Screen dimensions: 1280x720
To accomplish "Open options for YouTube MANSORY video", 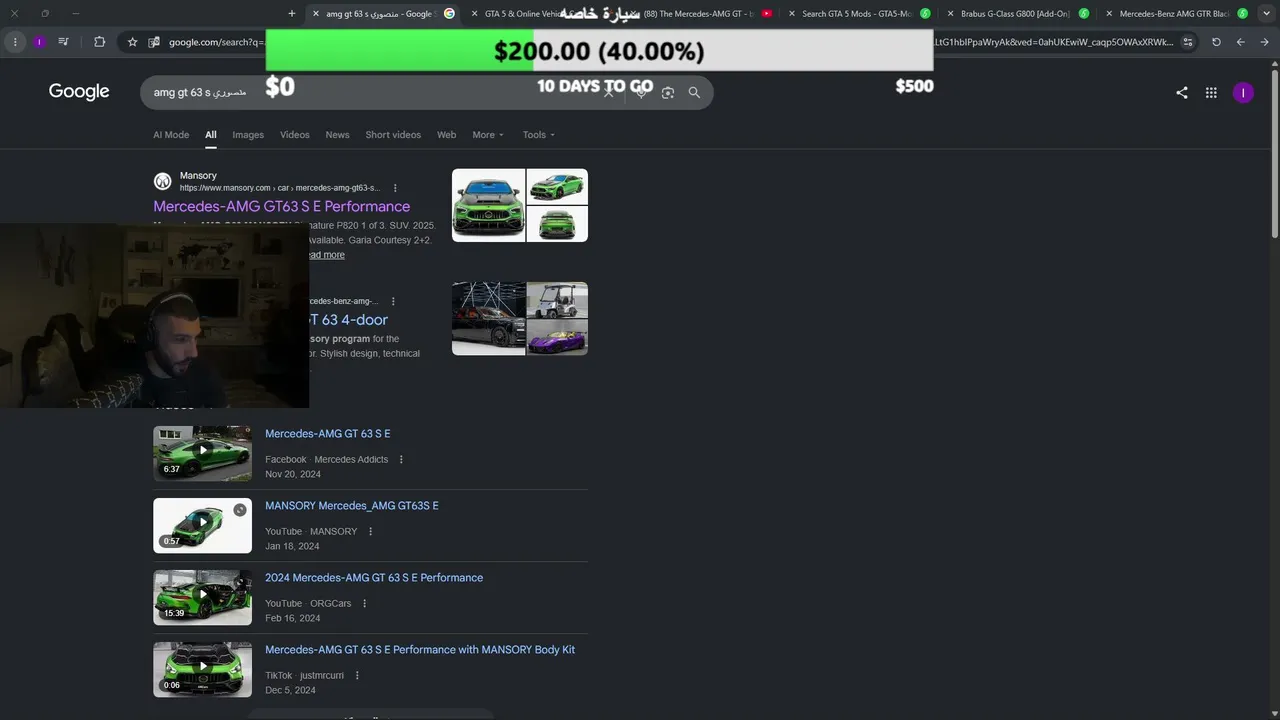I will pyautogui.click(x=370, y=532).
